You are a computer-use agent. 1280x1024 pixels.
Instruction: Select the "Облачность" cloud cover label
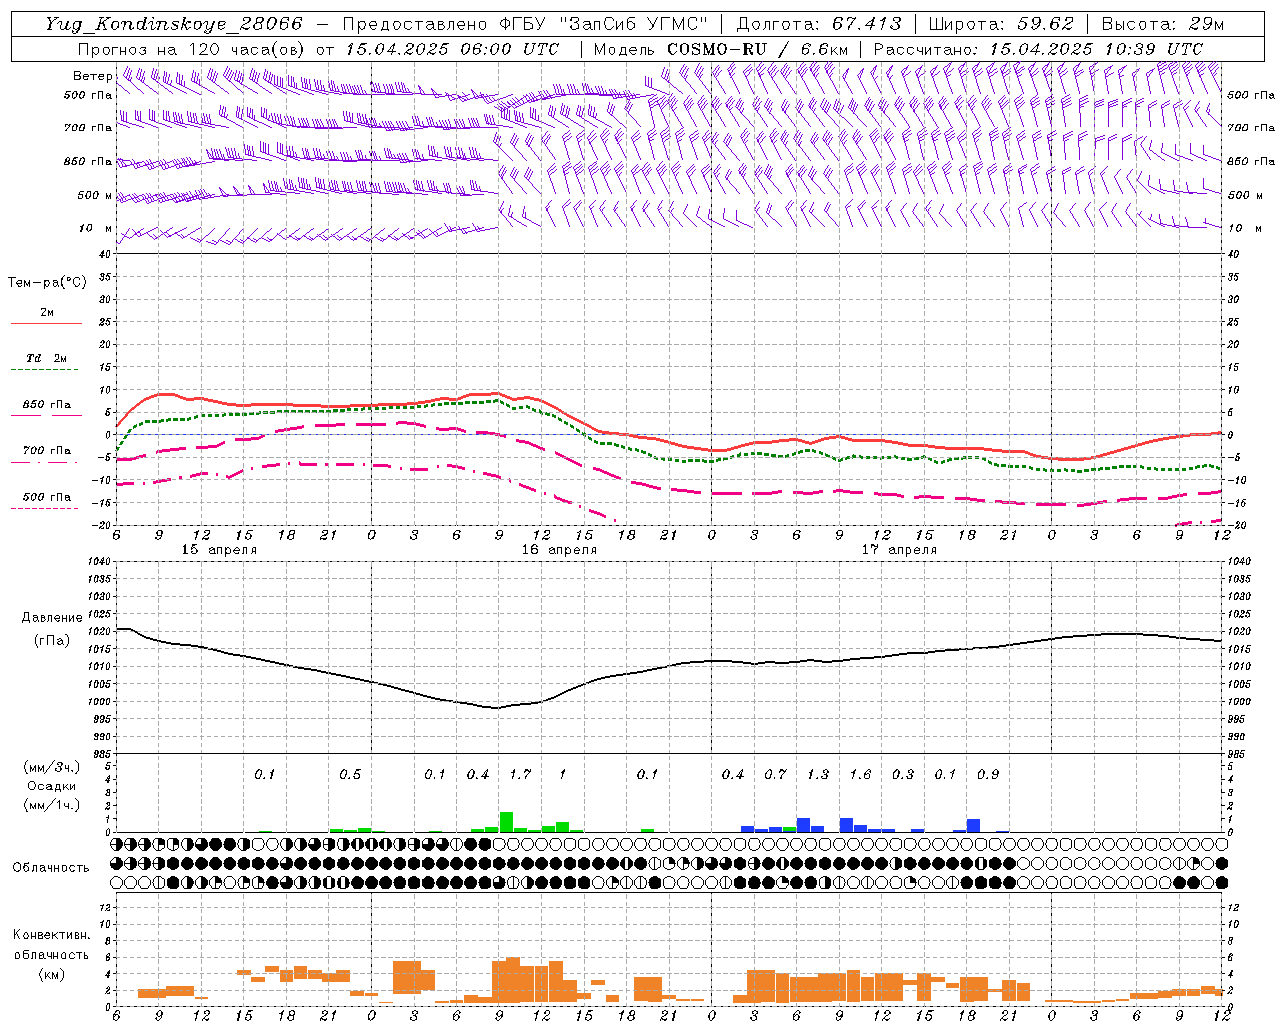click(x=51, y=868)
